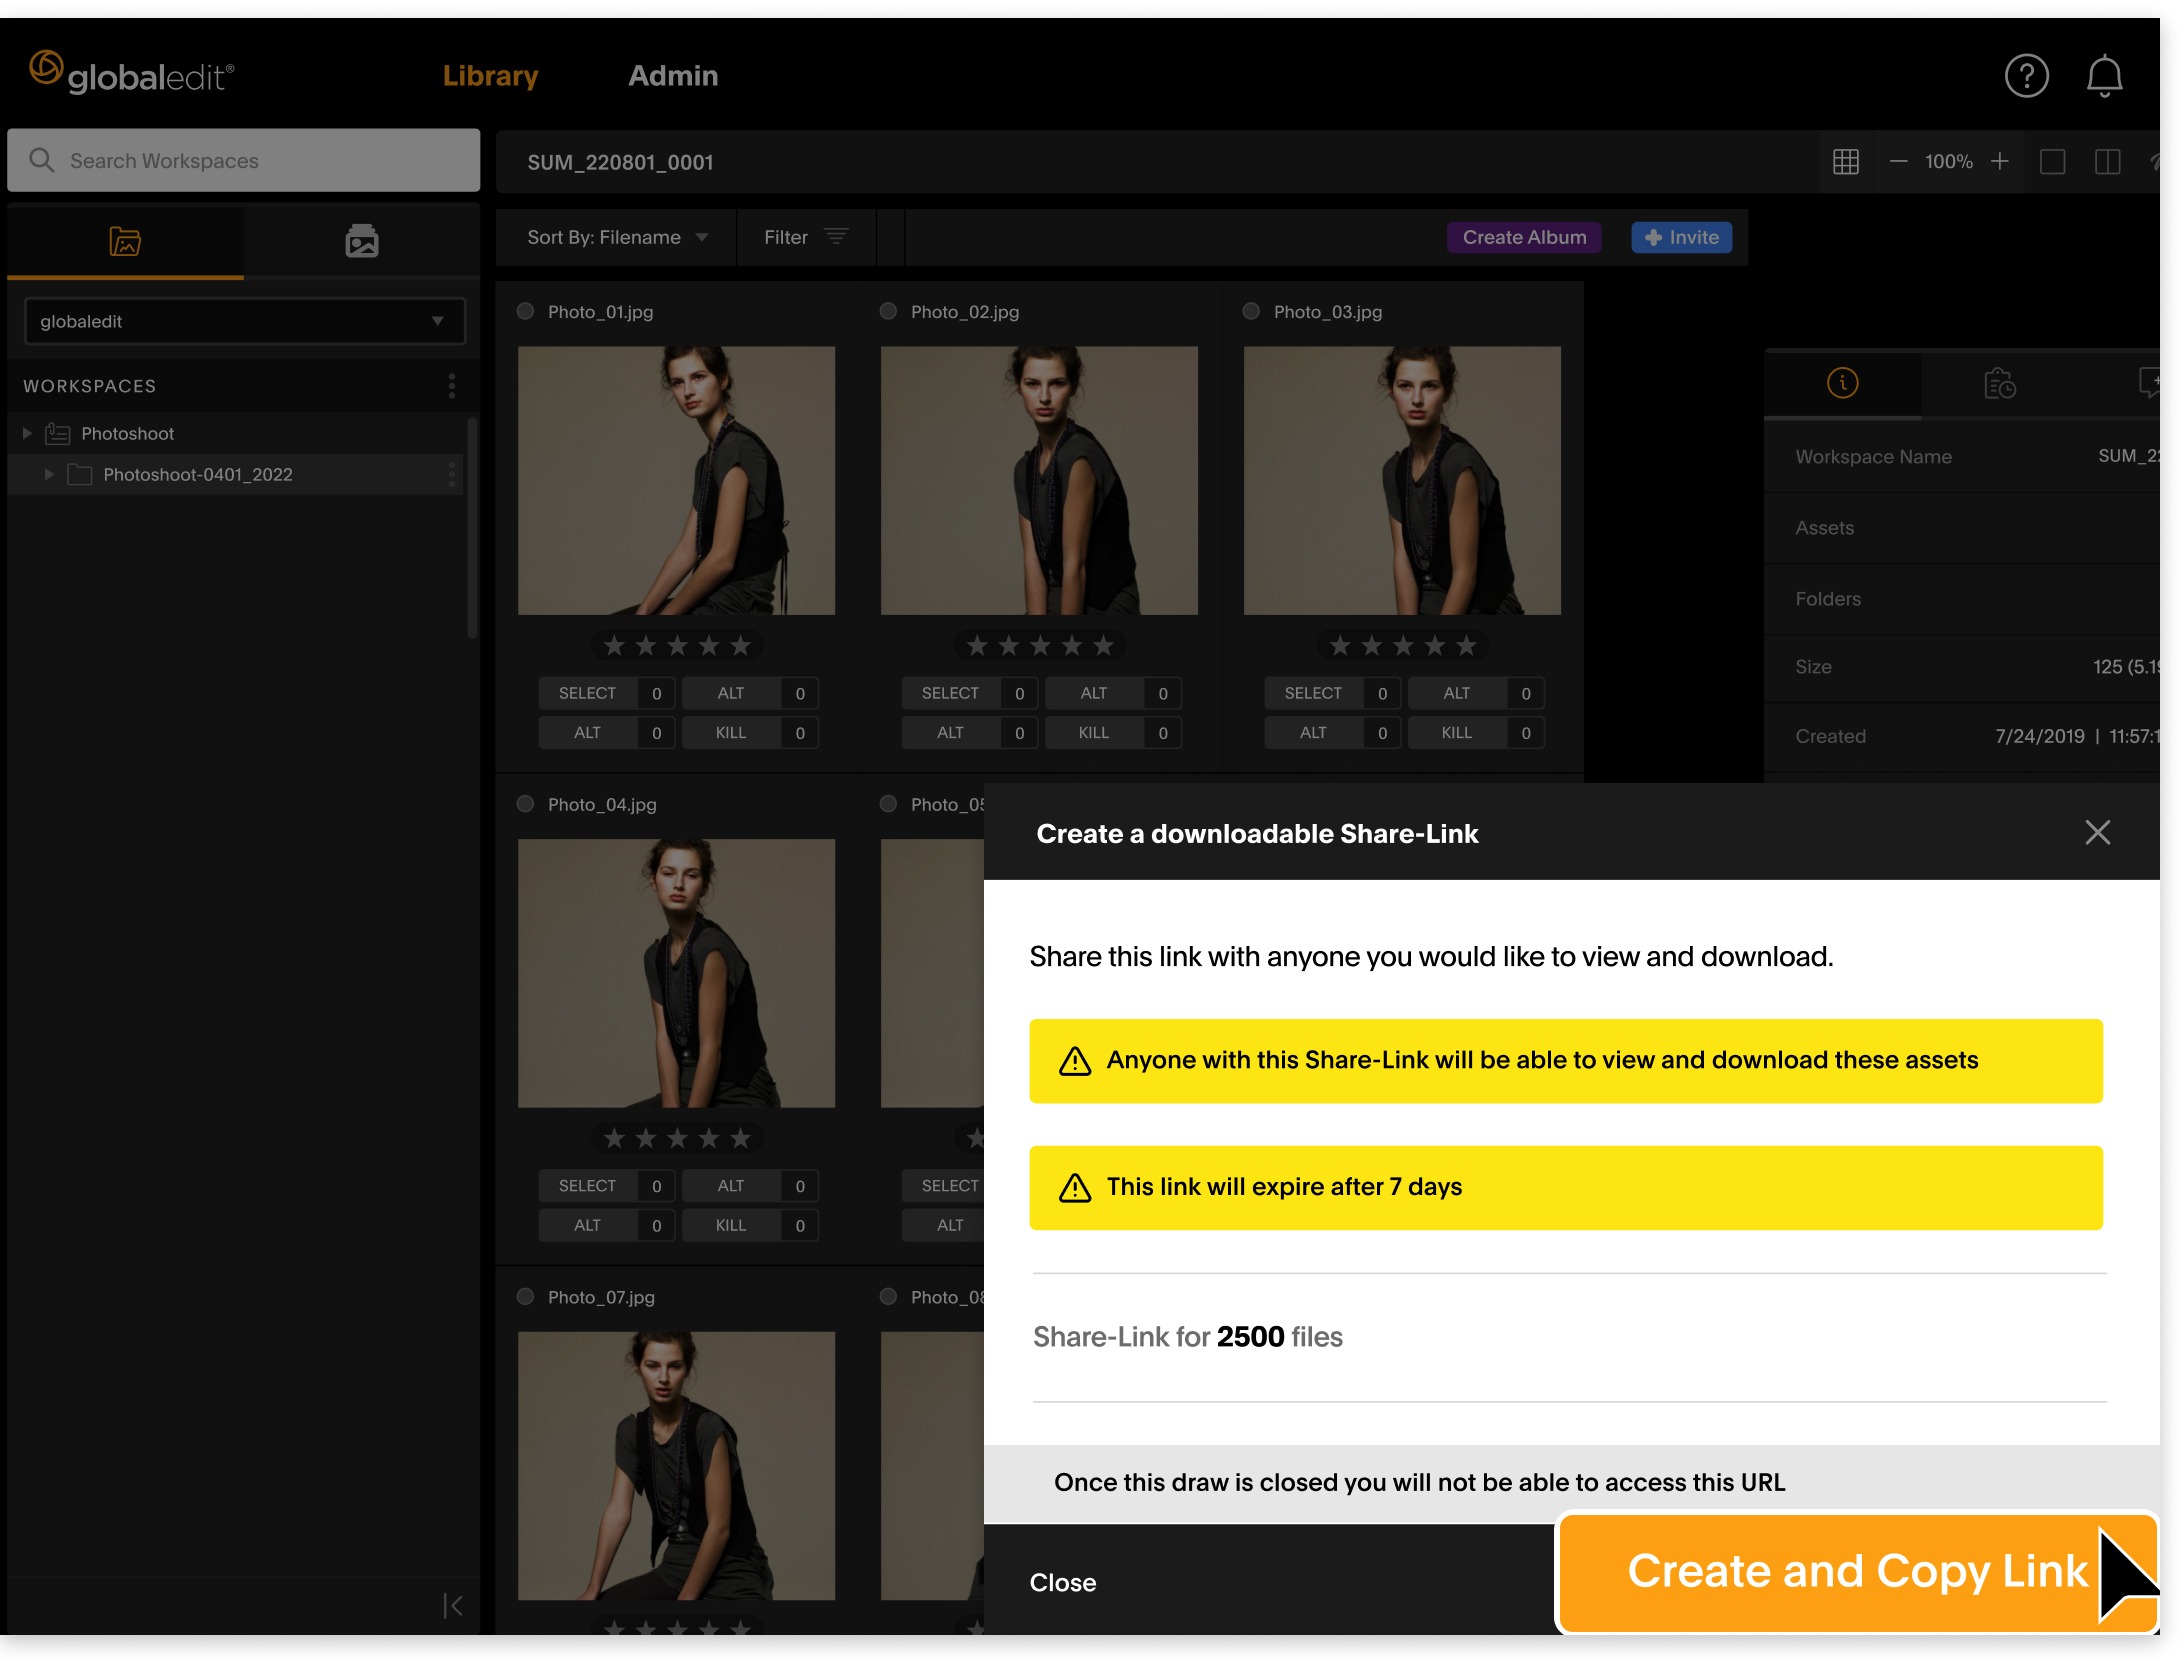Screen dimensions: 2184x1665
Task: Select split pane layout icon
Action: (x=2107, y=161)
